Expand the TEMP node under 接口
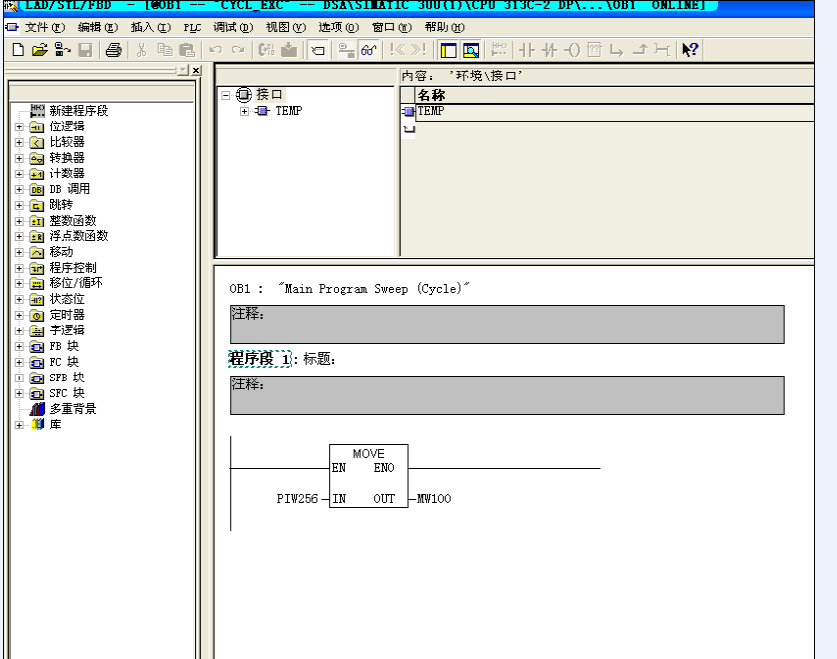 pyautogui.click(x=244, y=111)
